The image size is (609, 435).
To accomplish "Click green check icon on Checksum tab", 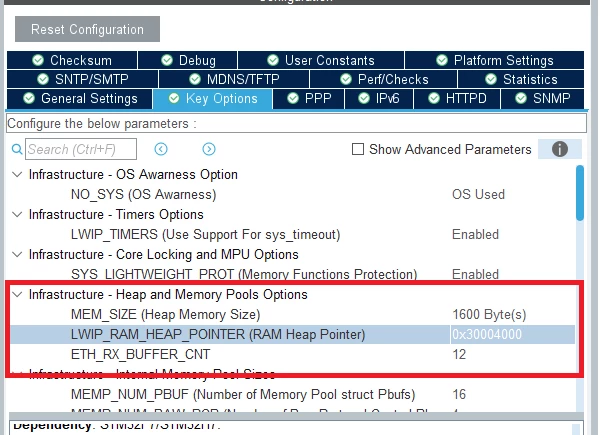I will [x=38, y=60].
